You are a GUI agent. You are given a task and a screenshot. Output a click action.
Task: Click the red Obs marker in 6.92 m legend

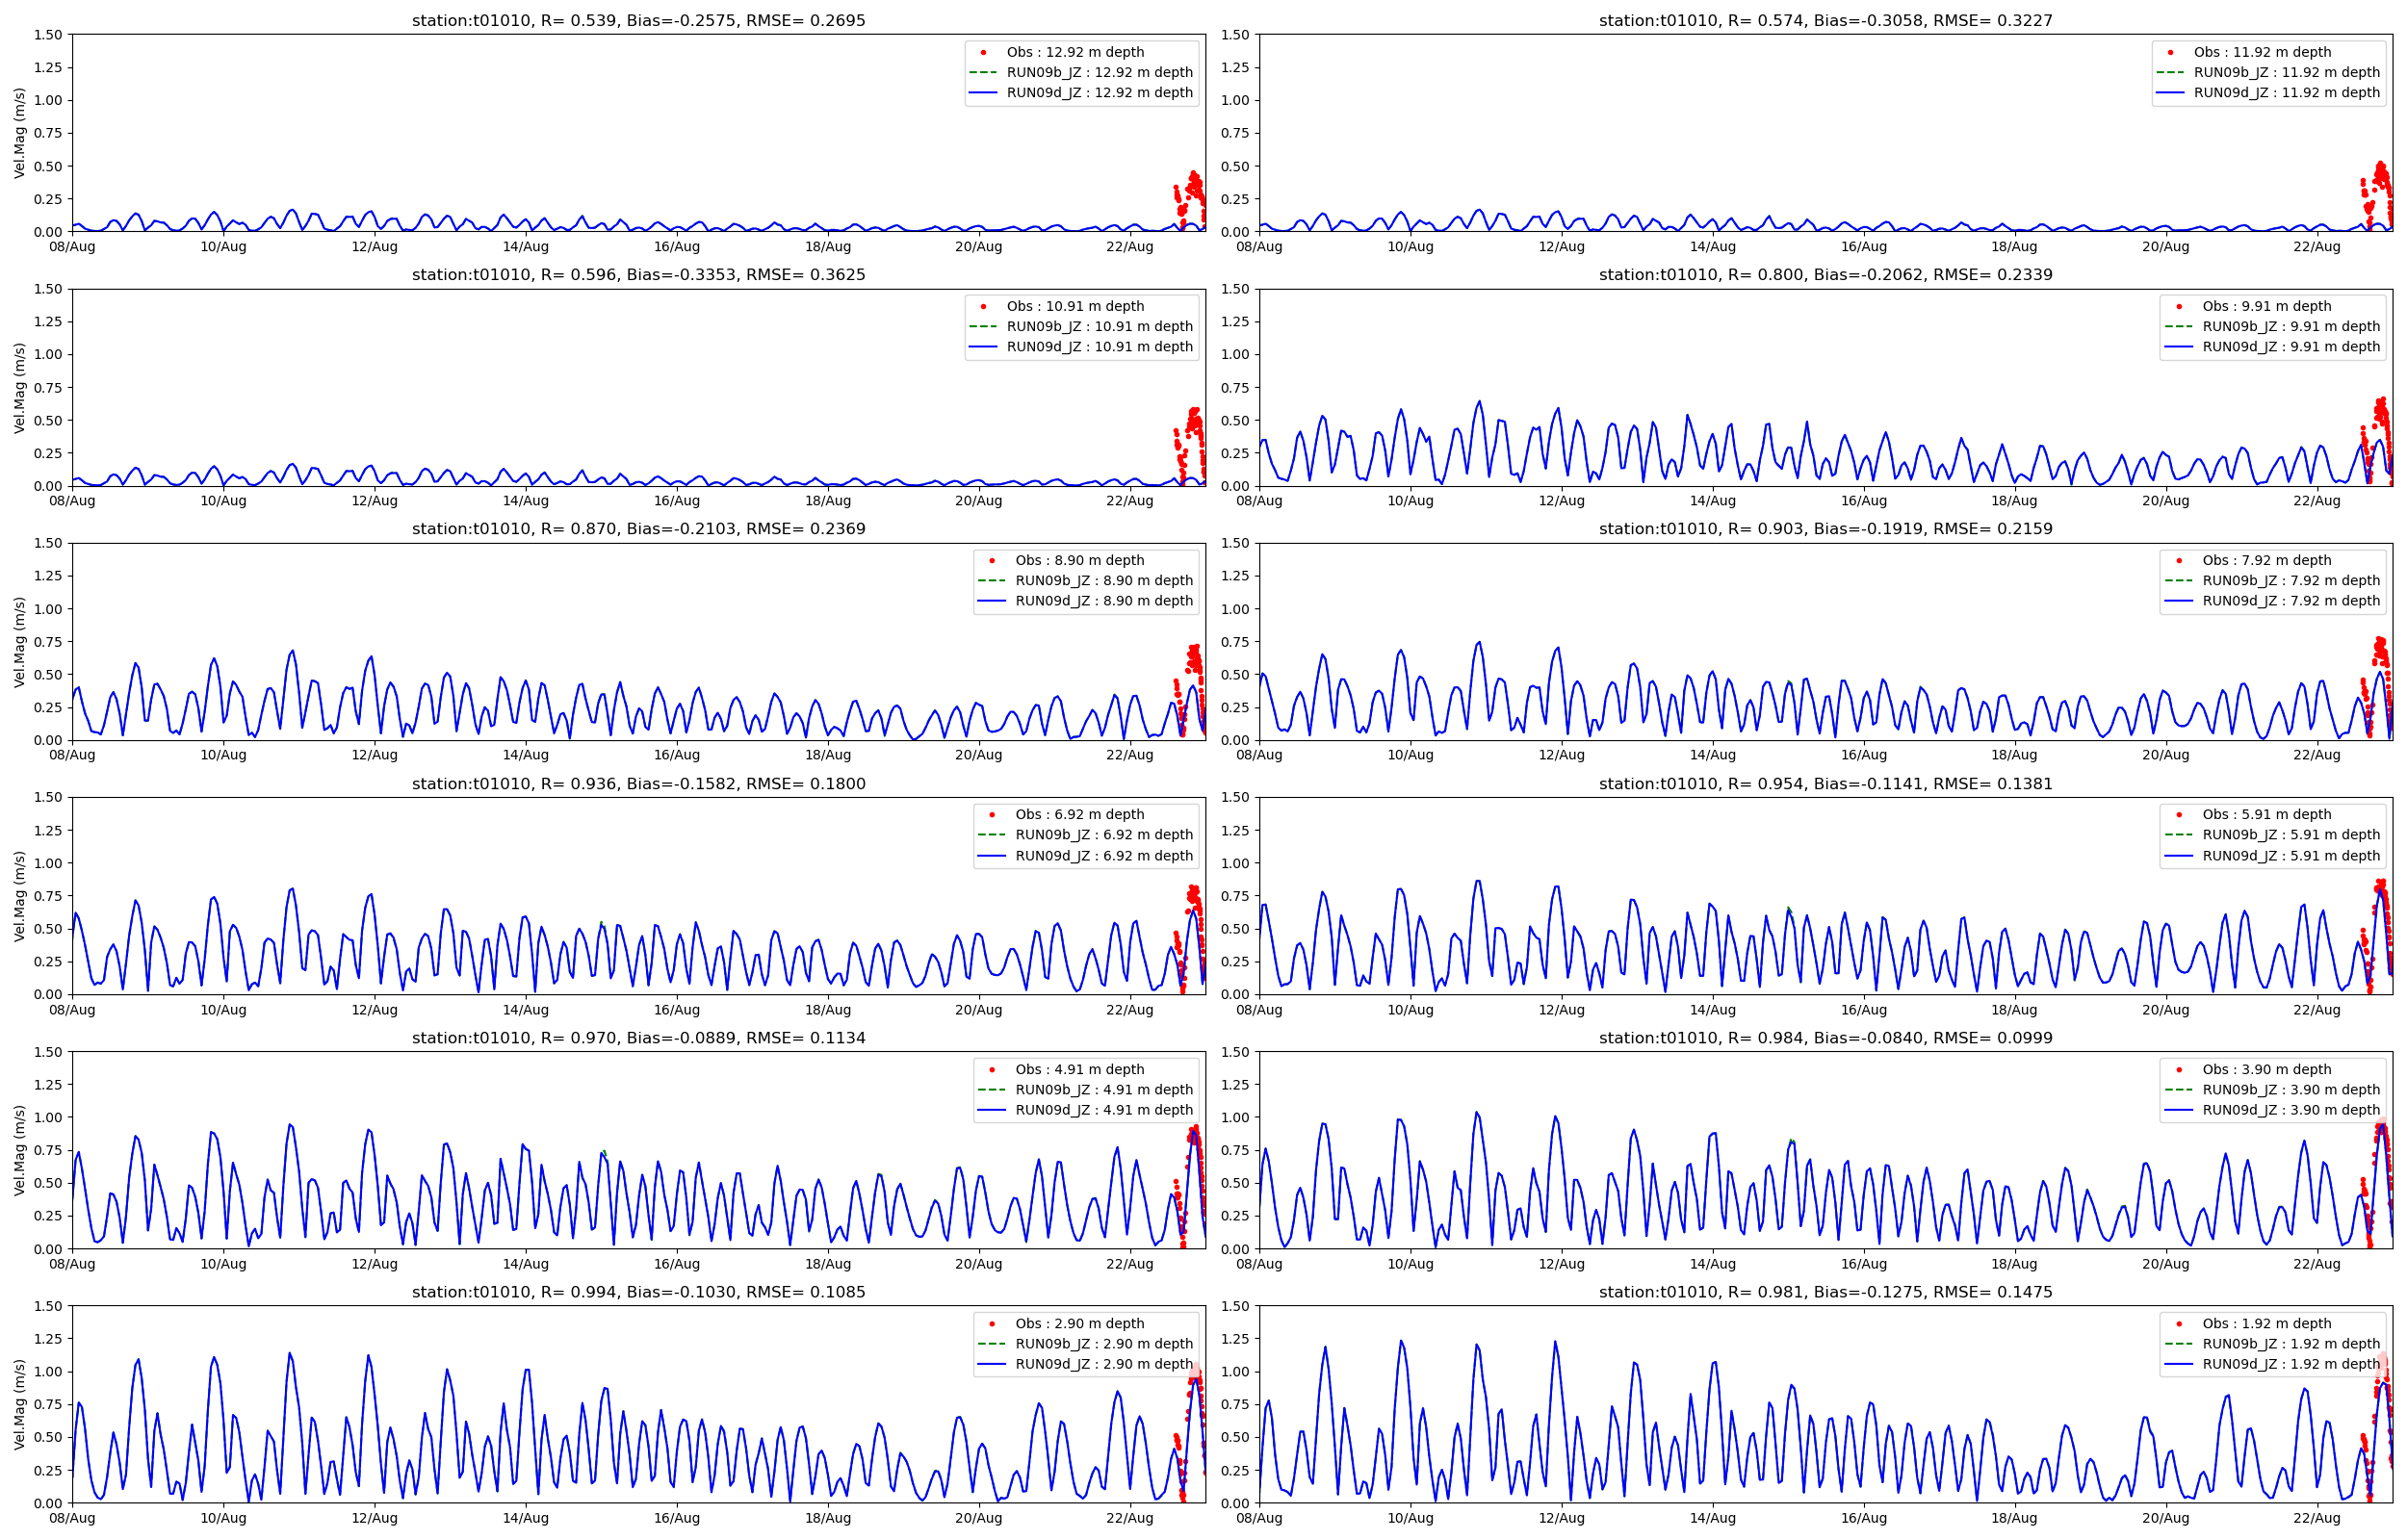(x=991, y=815)
